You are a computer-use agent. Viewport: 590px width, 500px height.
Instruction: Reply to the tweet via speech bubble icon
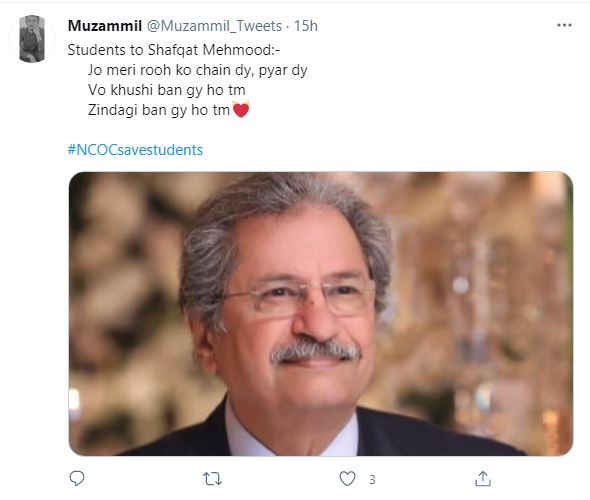pos(77,479)
